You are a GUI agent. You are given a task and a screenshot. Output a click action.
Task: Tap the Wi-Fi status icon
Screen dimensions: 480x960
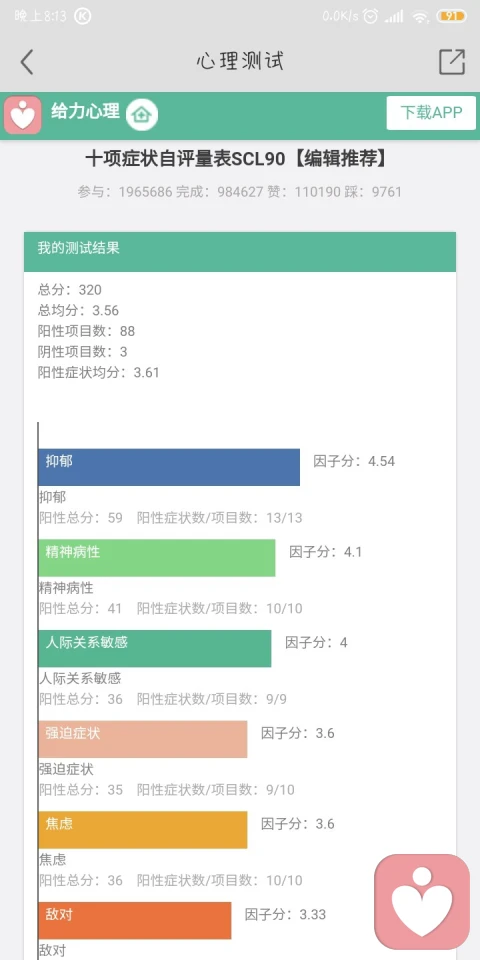[420, 17]
